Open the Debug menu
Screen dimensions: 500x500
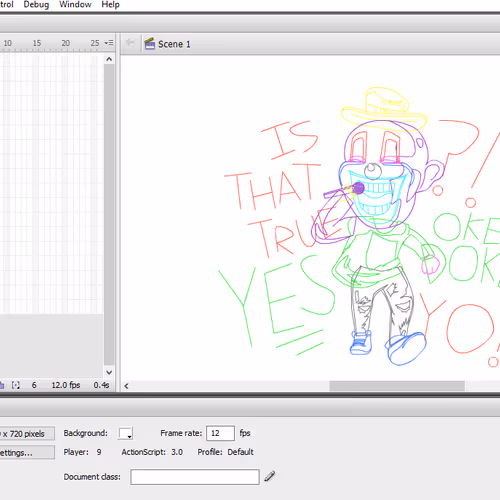coord(36,5)
